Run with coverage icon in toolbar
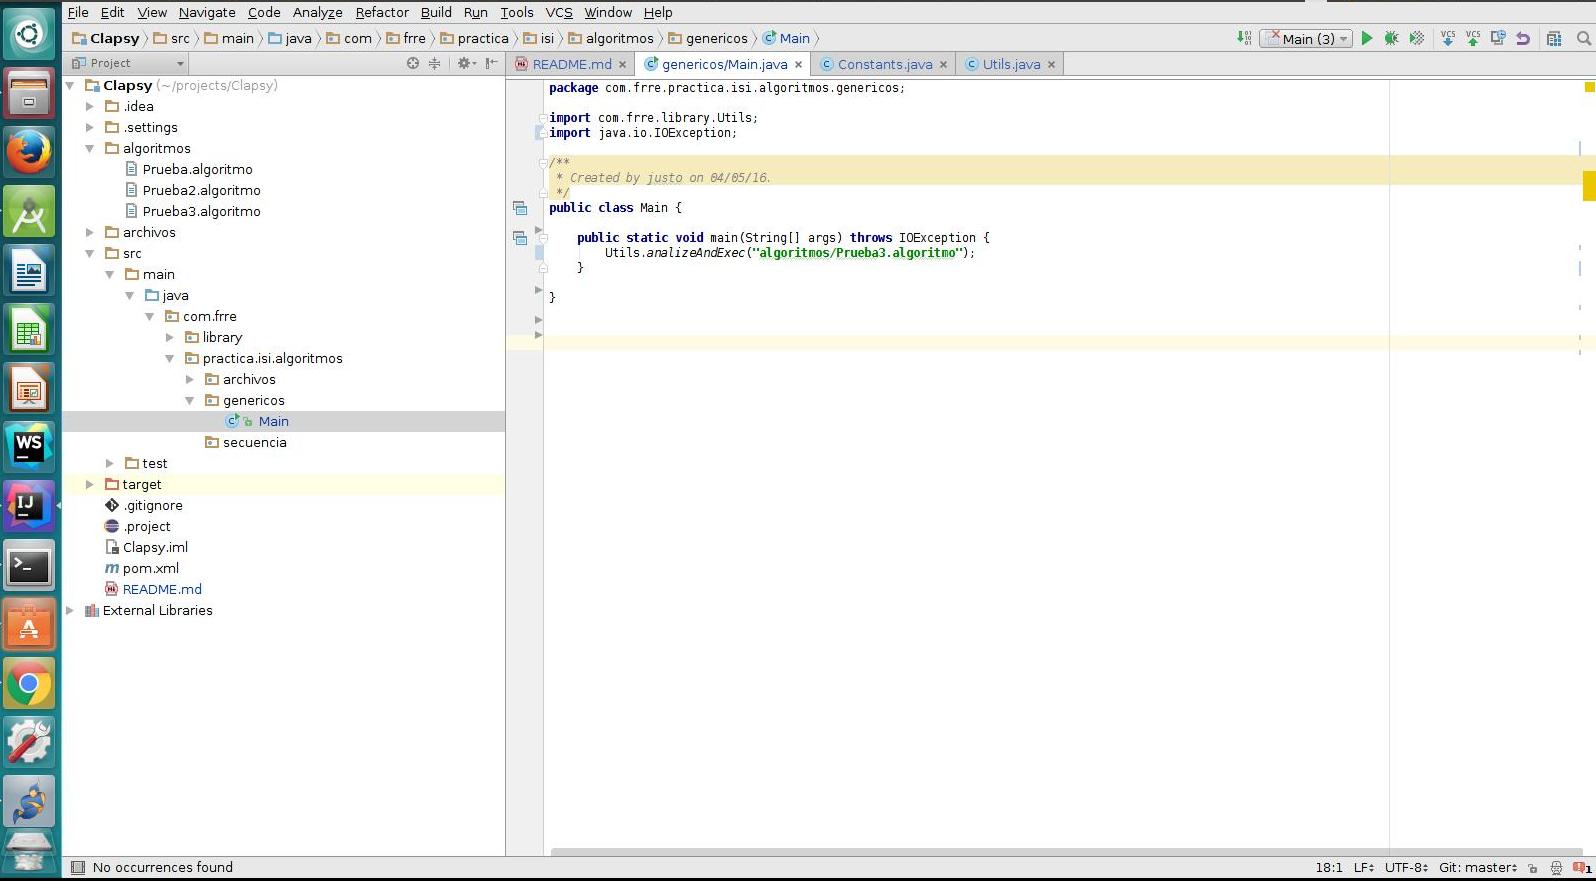 [x=1416, y=39]
